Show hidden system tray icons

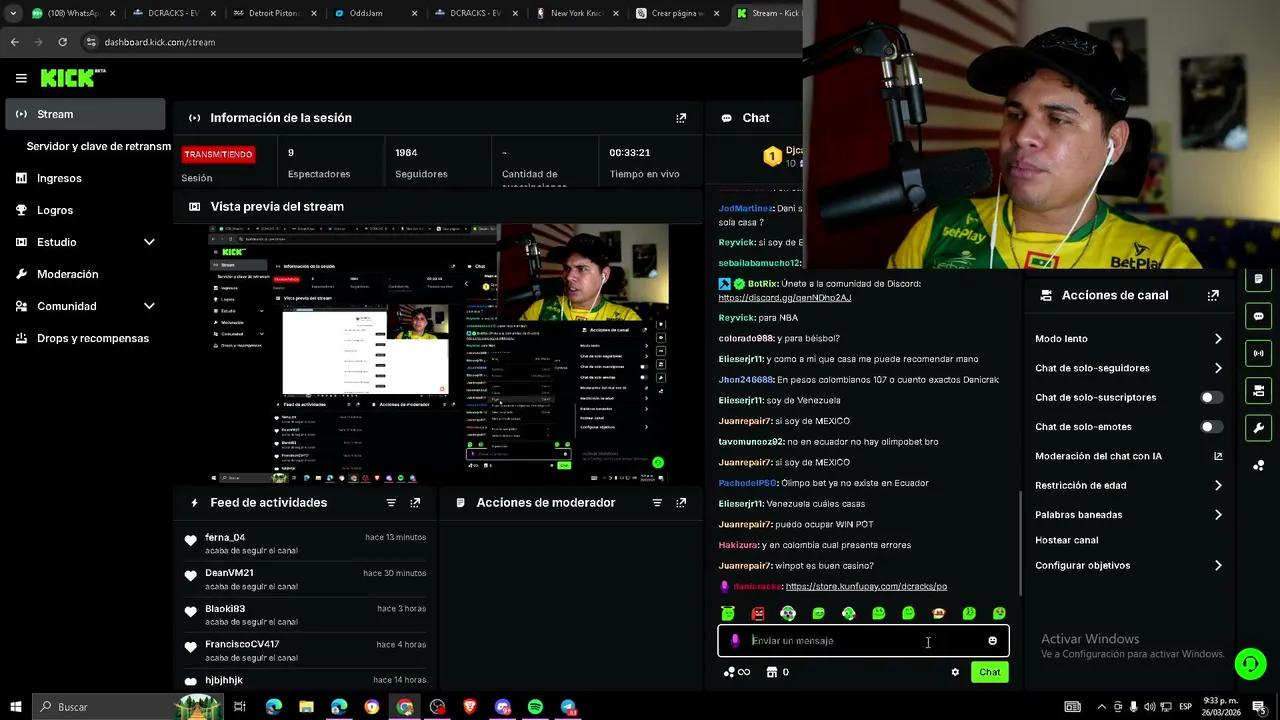pos(1101,707)
